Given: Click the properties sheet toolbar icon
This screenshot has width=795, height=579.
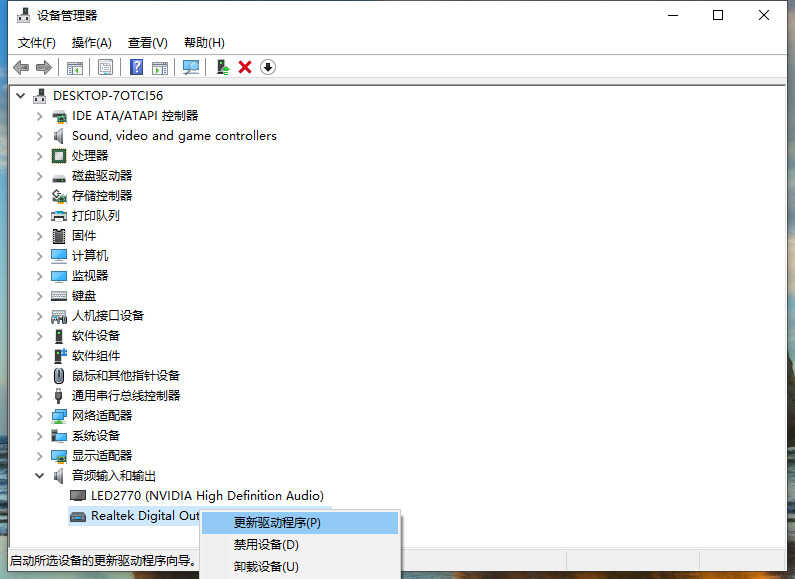Looking at the screenshot, I should point(105,67).
